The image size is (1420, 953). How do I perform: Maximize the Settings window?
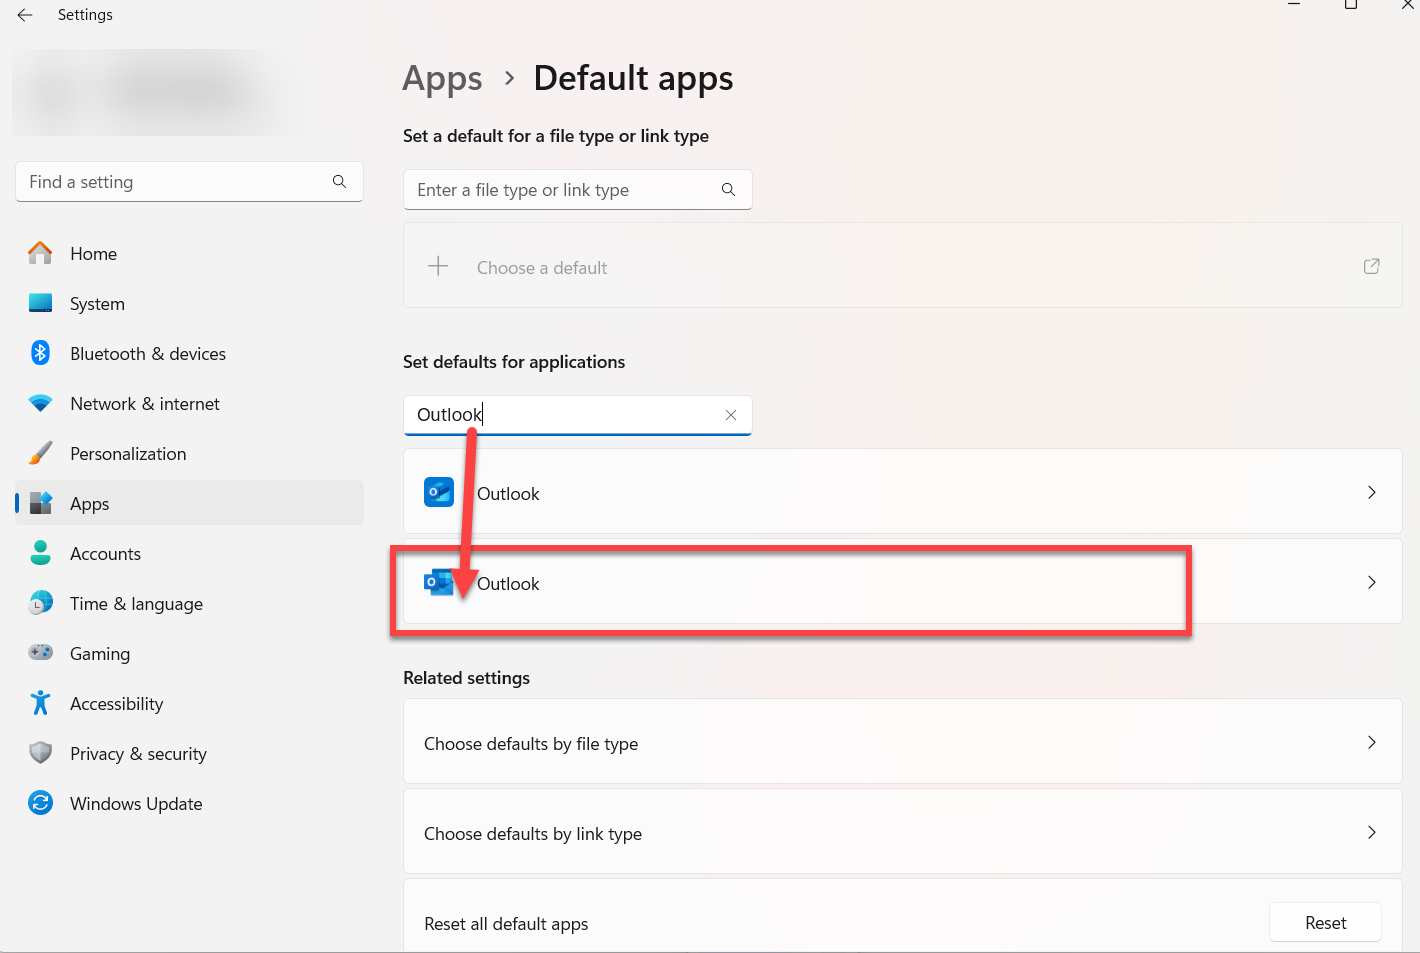point(1351,5)
